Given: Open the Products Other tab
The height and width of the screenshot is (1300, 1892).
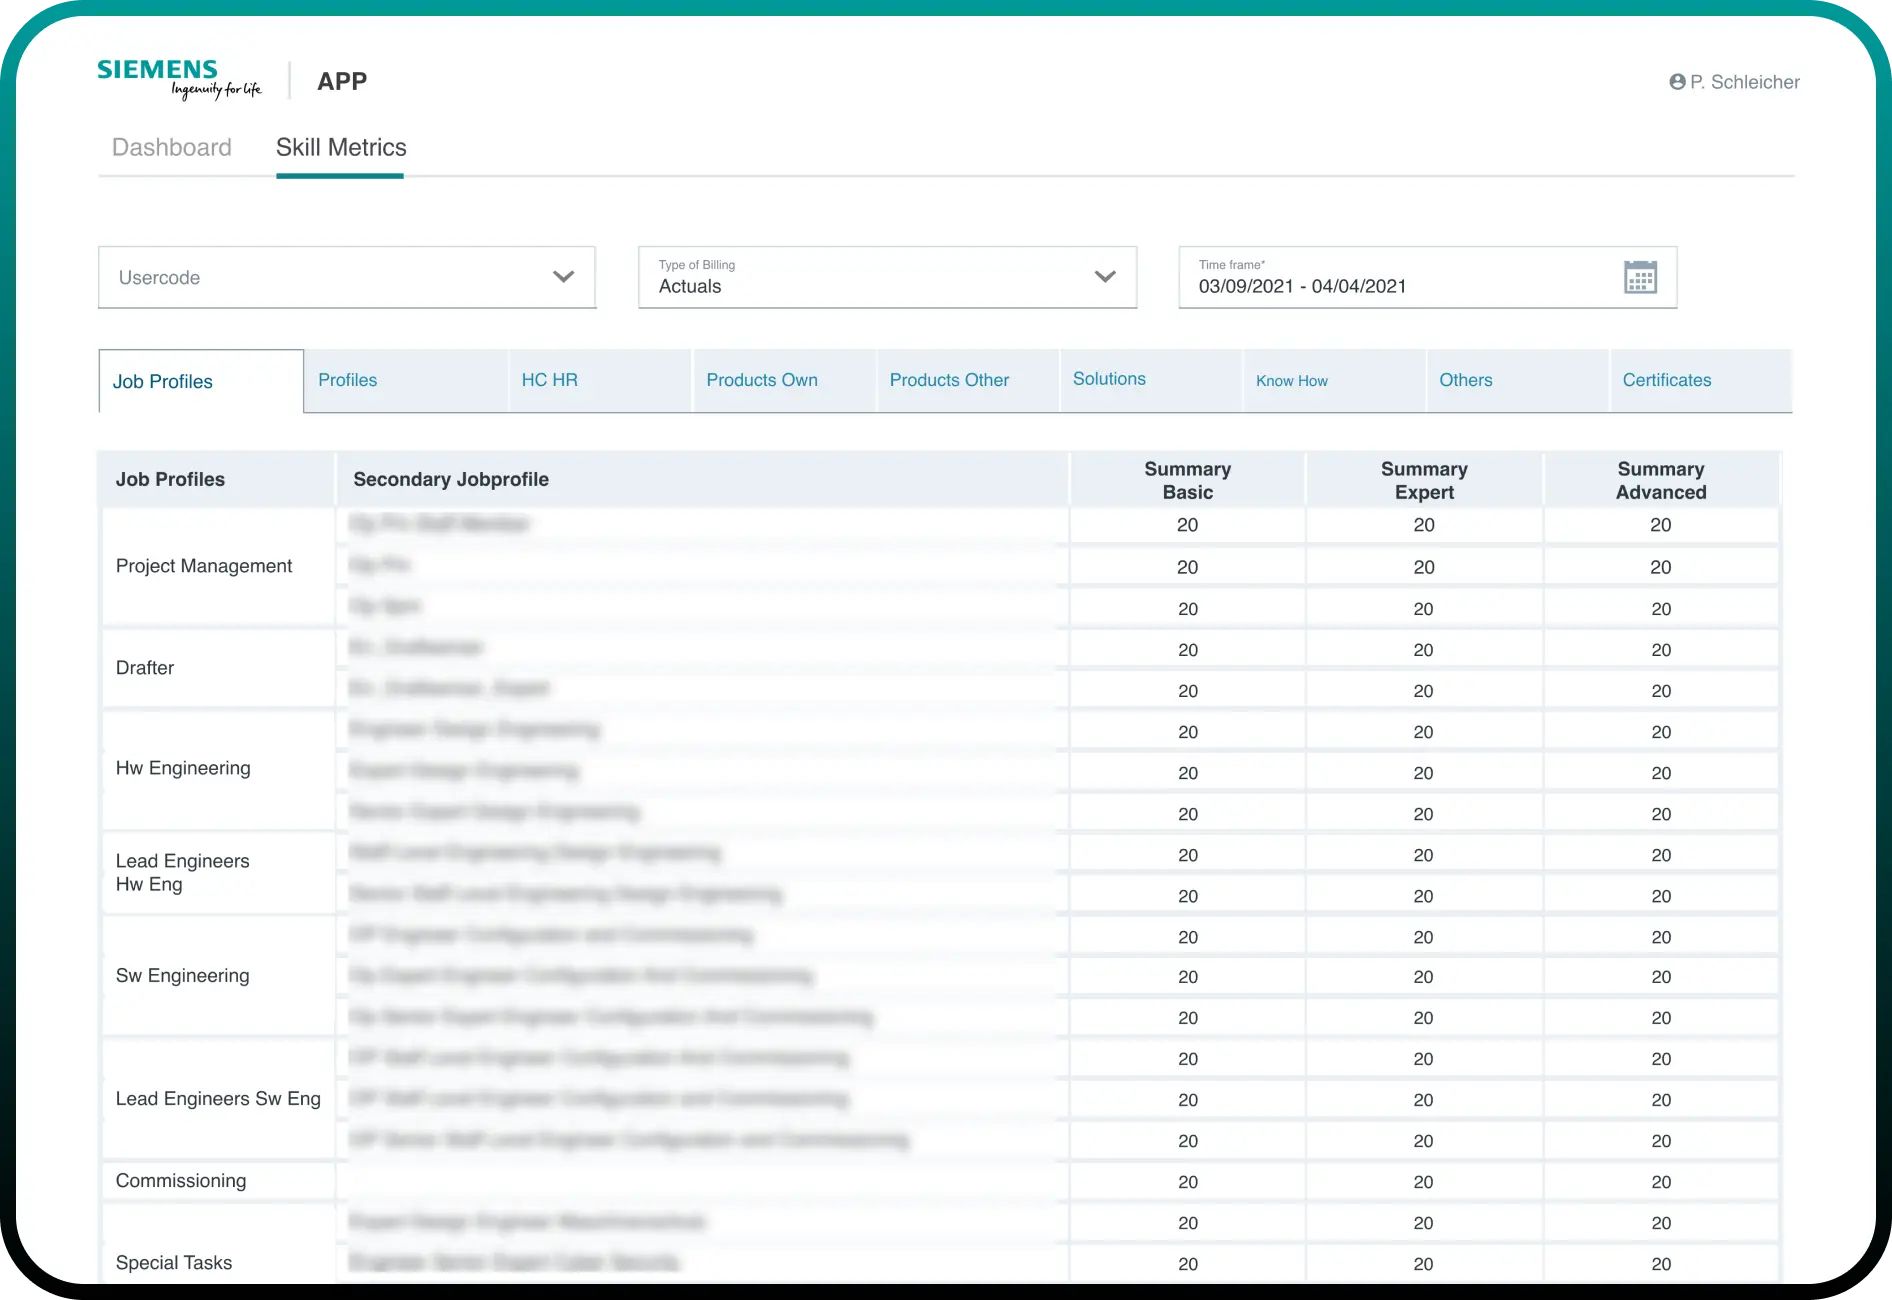Looking at the screenshot, I should [x=968, y=380].
